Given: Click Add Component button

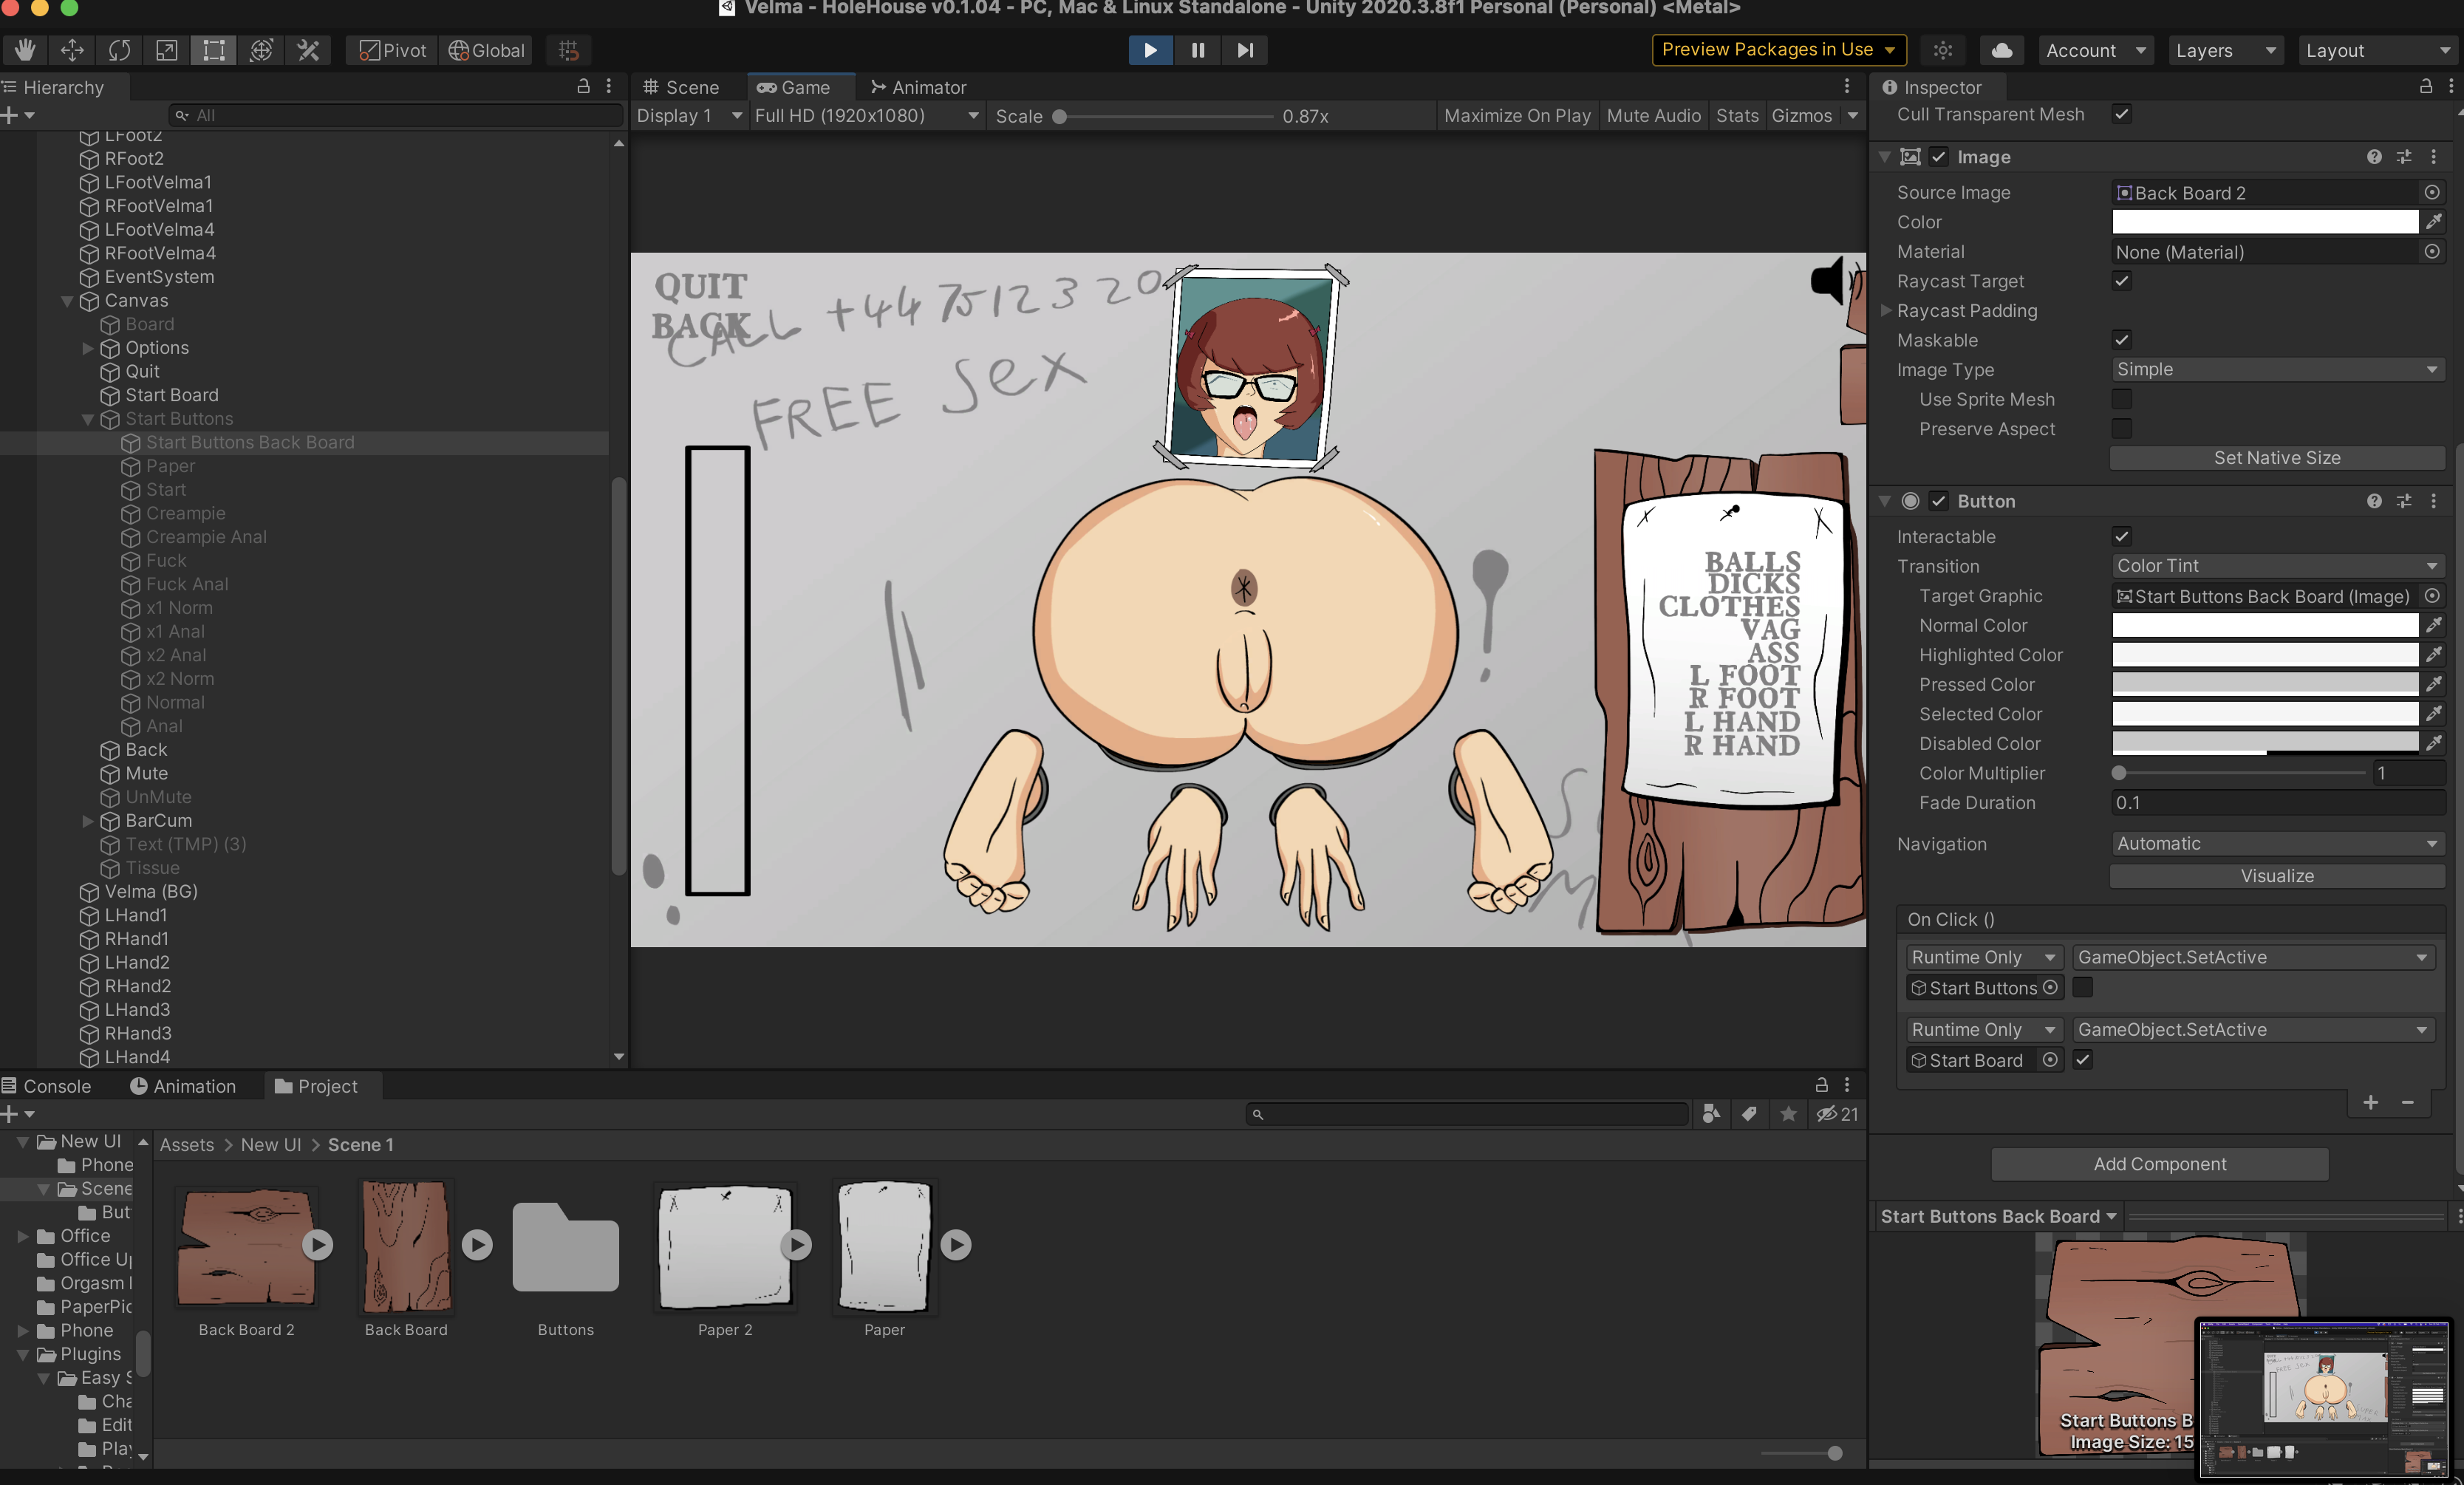Looking at the screenshot, I should [x=2160, y=1164].
